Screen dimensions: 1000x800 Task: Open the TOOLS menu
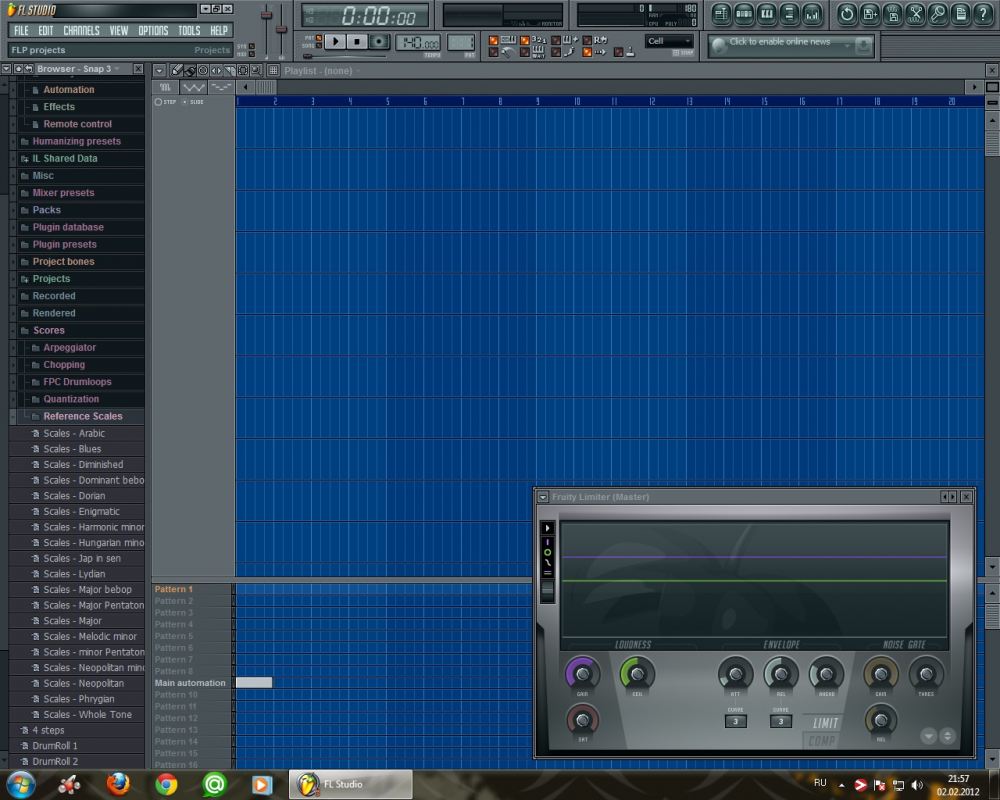tap(189, 31)
